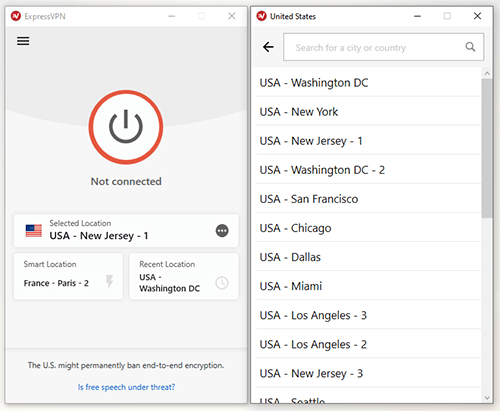
Task: Click the Recent Location clock icon
Action: [x=222, y=283]
